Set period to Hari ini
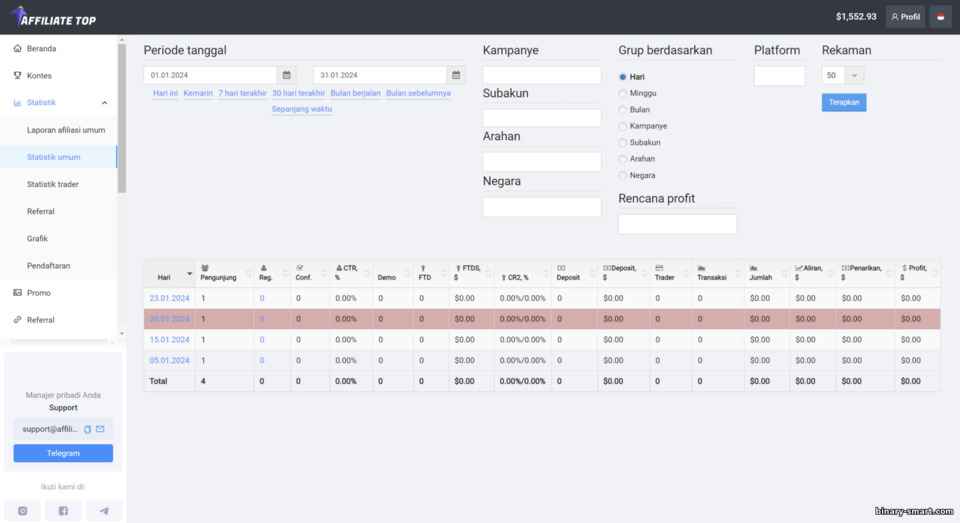960x523 pixels. click(165, 93)
